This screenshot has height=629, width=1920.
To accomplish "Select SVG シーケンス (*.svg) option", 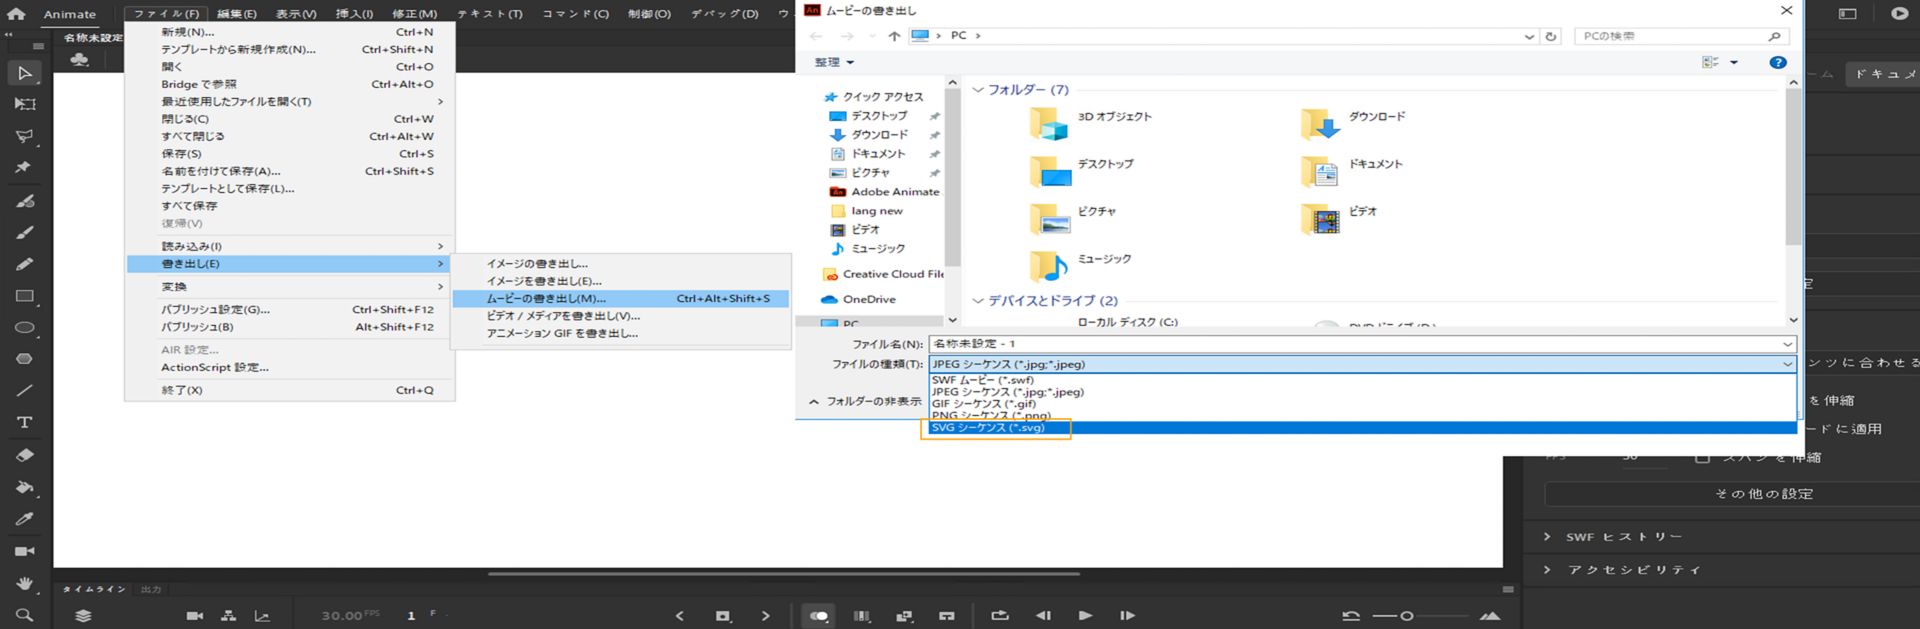I will [1362, 428].
